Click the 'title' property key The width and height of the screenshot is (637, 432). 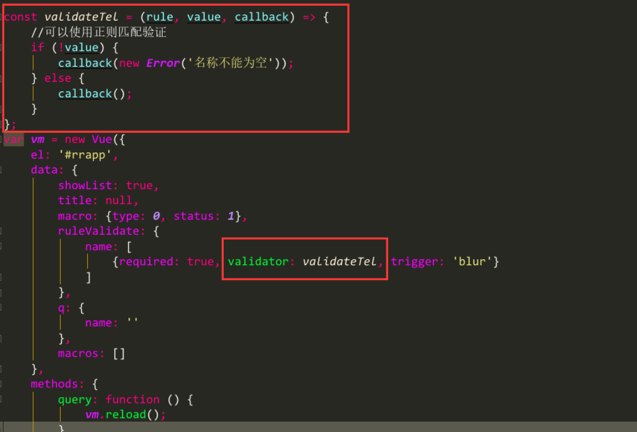(x=75, y=200)
